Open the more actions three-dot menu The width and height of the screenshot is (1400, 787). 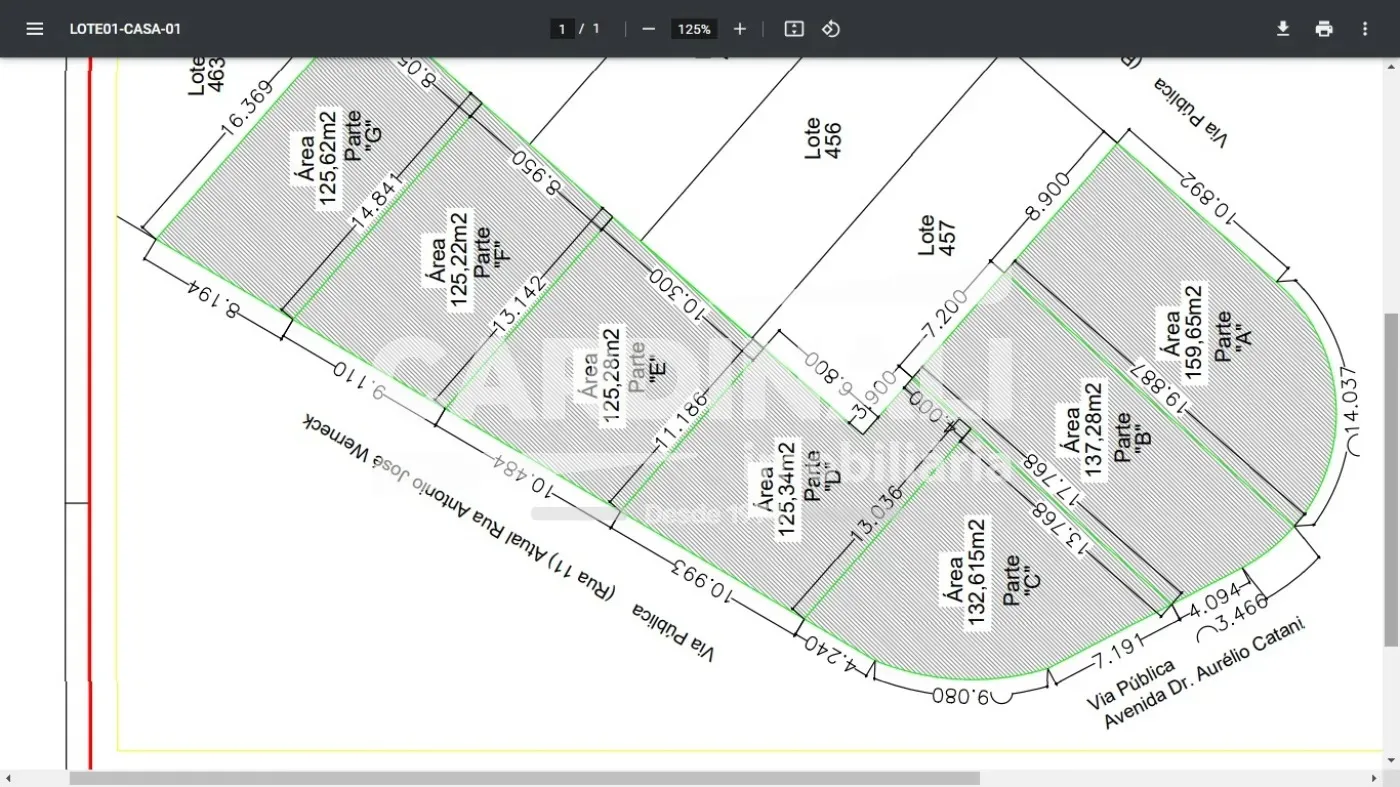point(1365,28)
